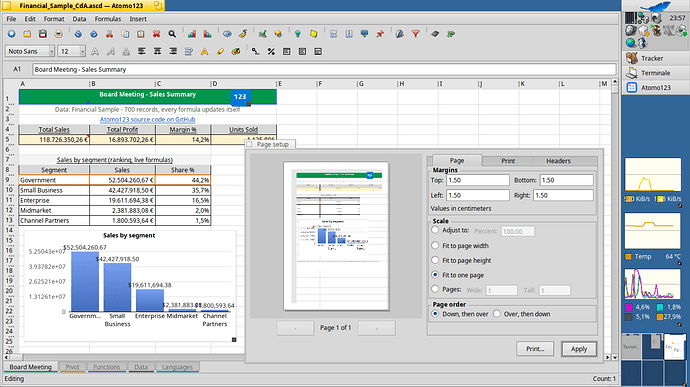Open the File menu
The width and height of the screenshot is (690, 387).
(x=11, y=19)
